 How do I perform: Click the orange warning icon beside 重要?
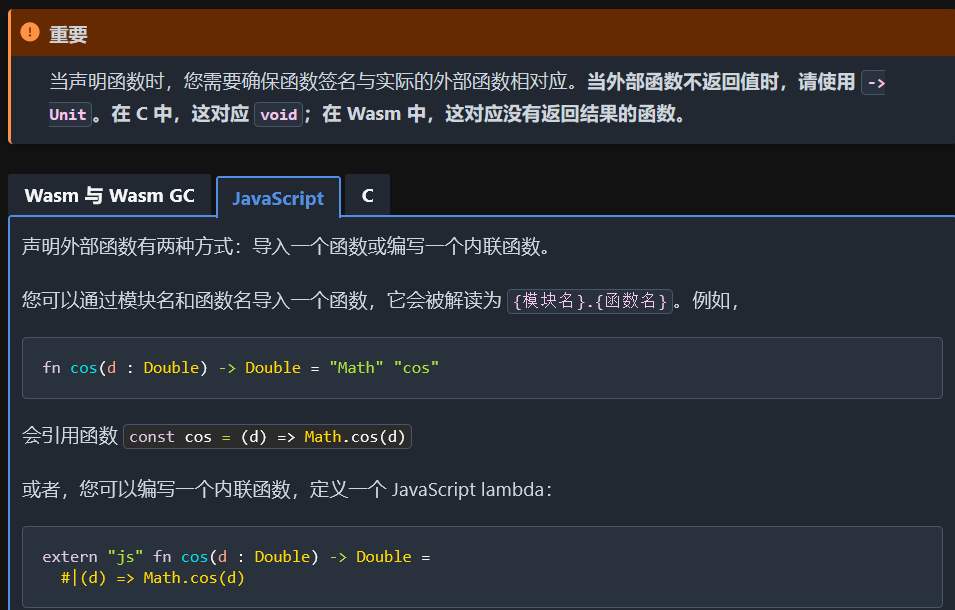coord(30,33)
